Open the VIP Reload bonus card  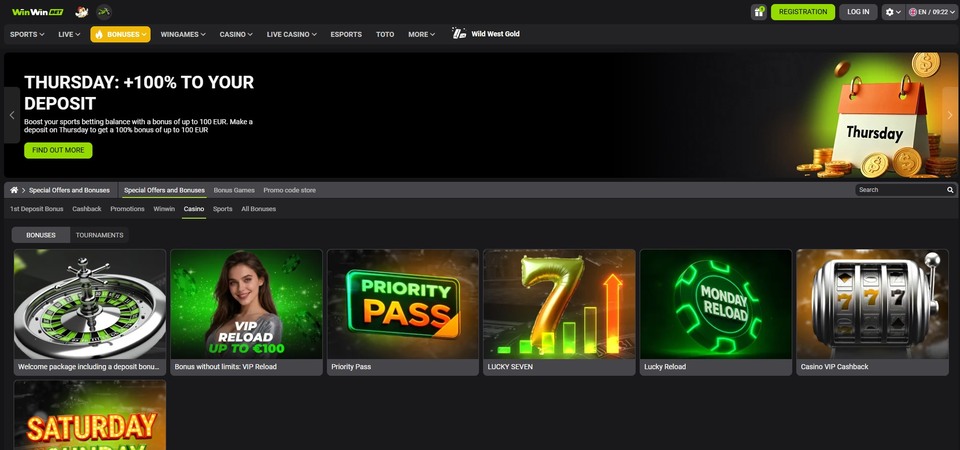tap(246, 304)
